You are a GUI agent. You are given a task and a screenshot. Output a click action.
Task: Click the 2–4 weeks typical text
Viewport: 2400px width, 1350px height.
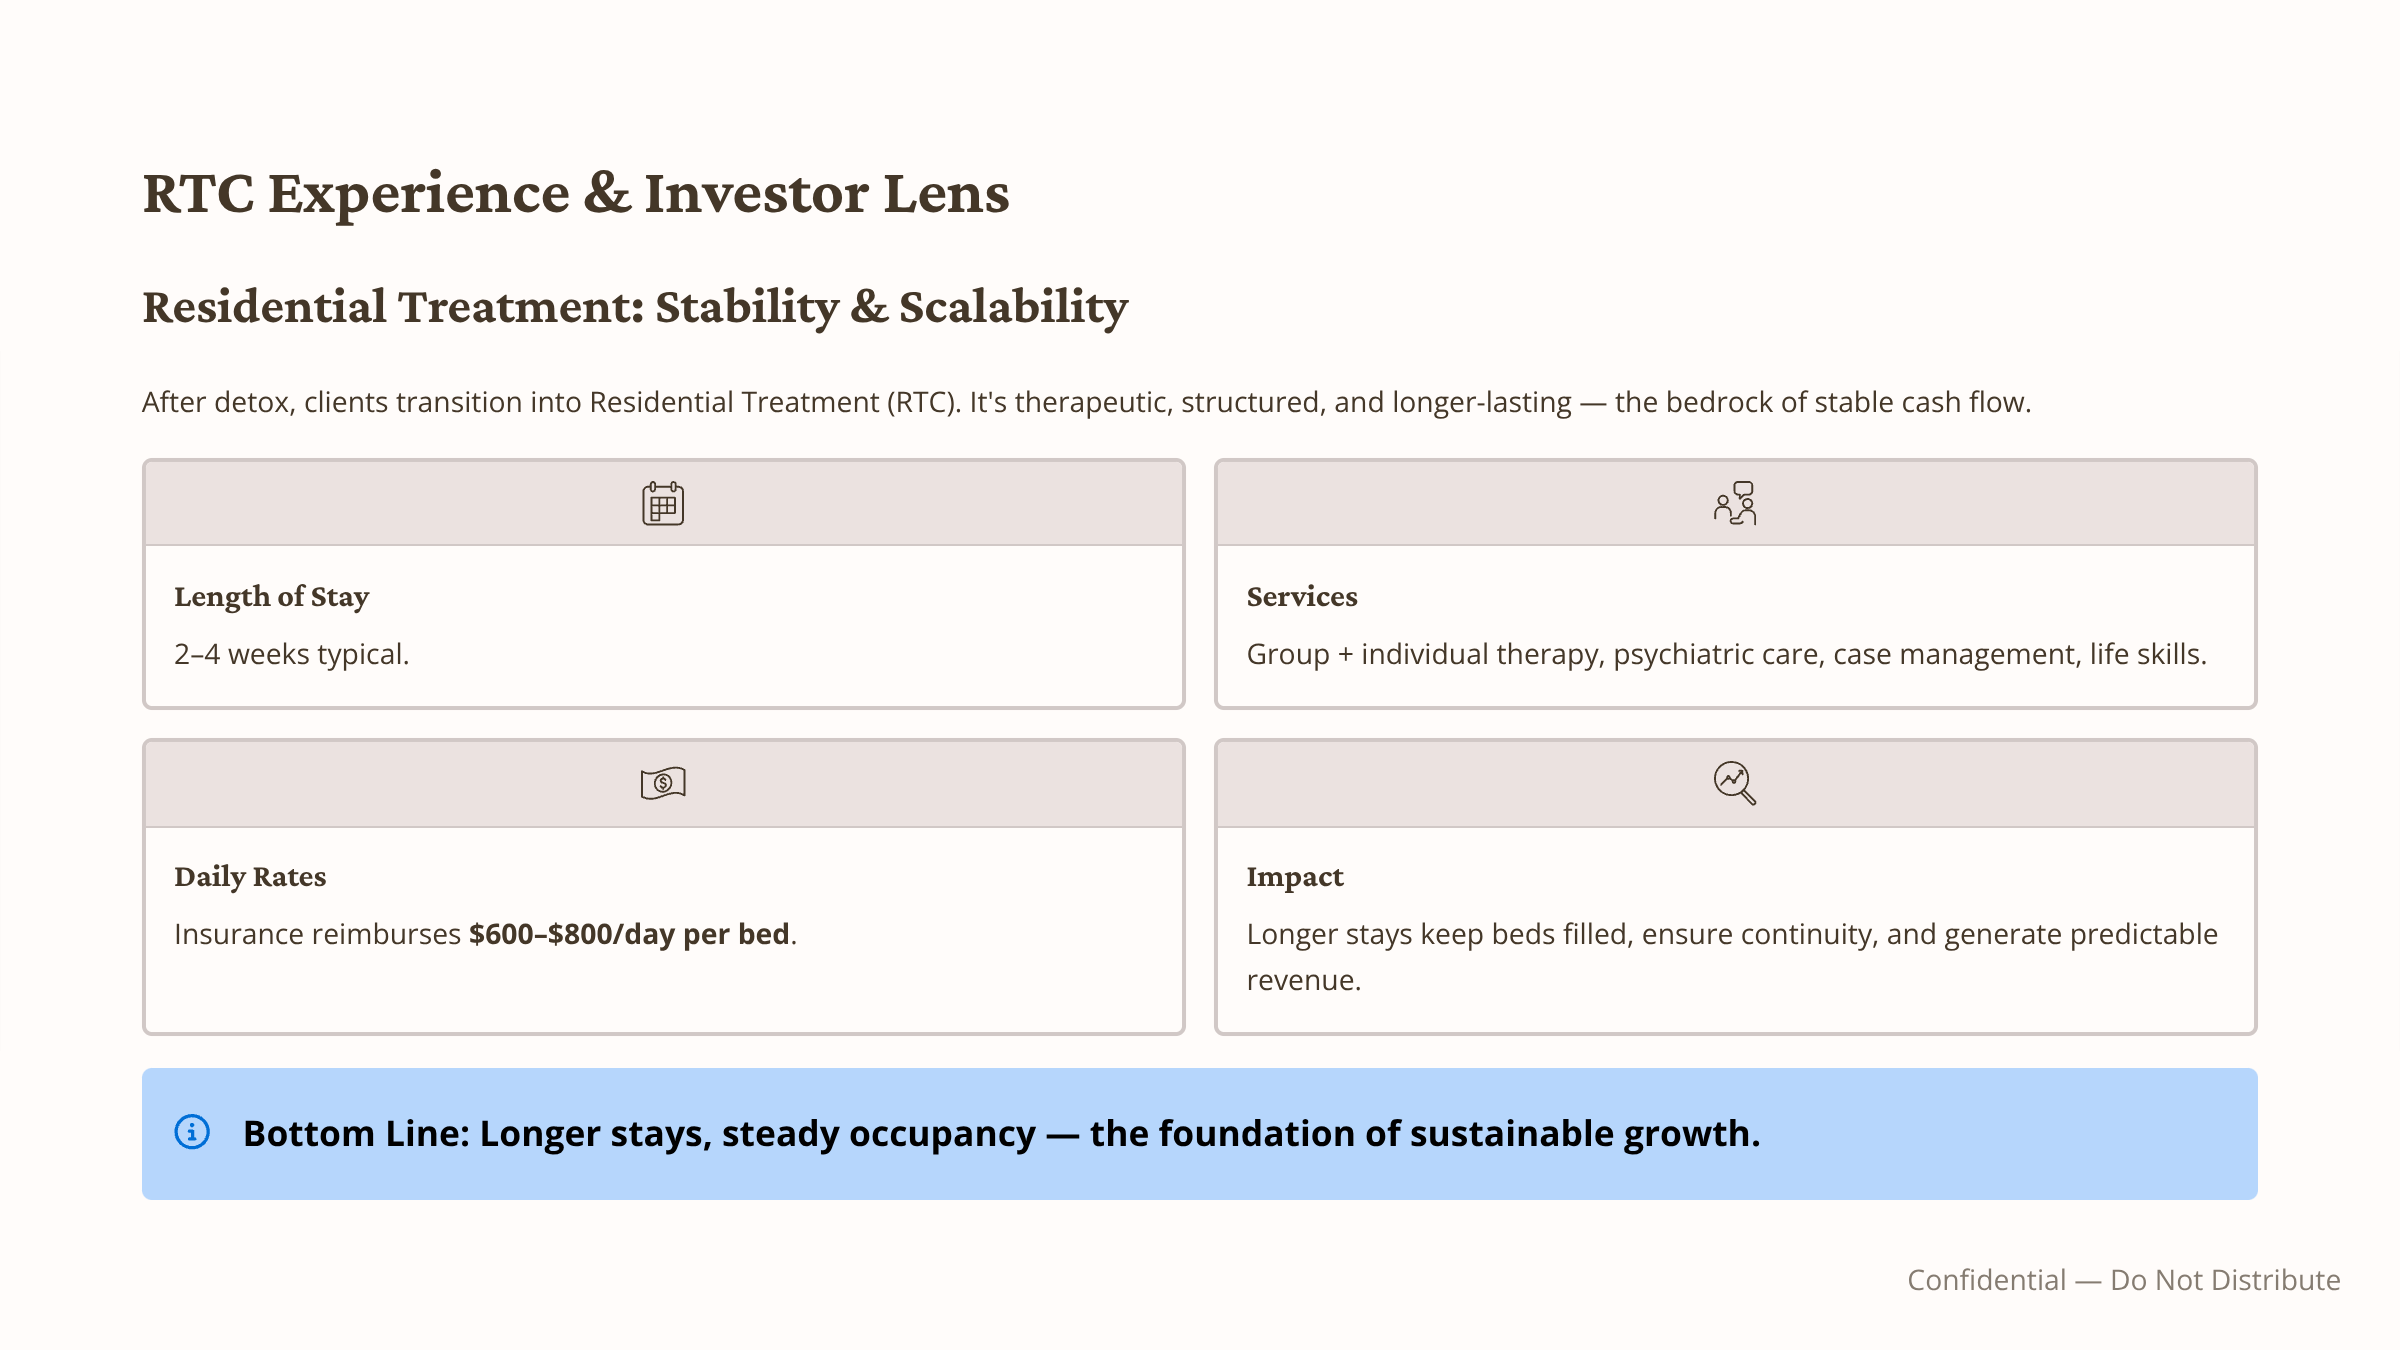coord(292,654)
